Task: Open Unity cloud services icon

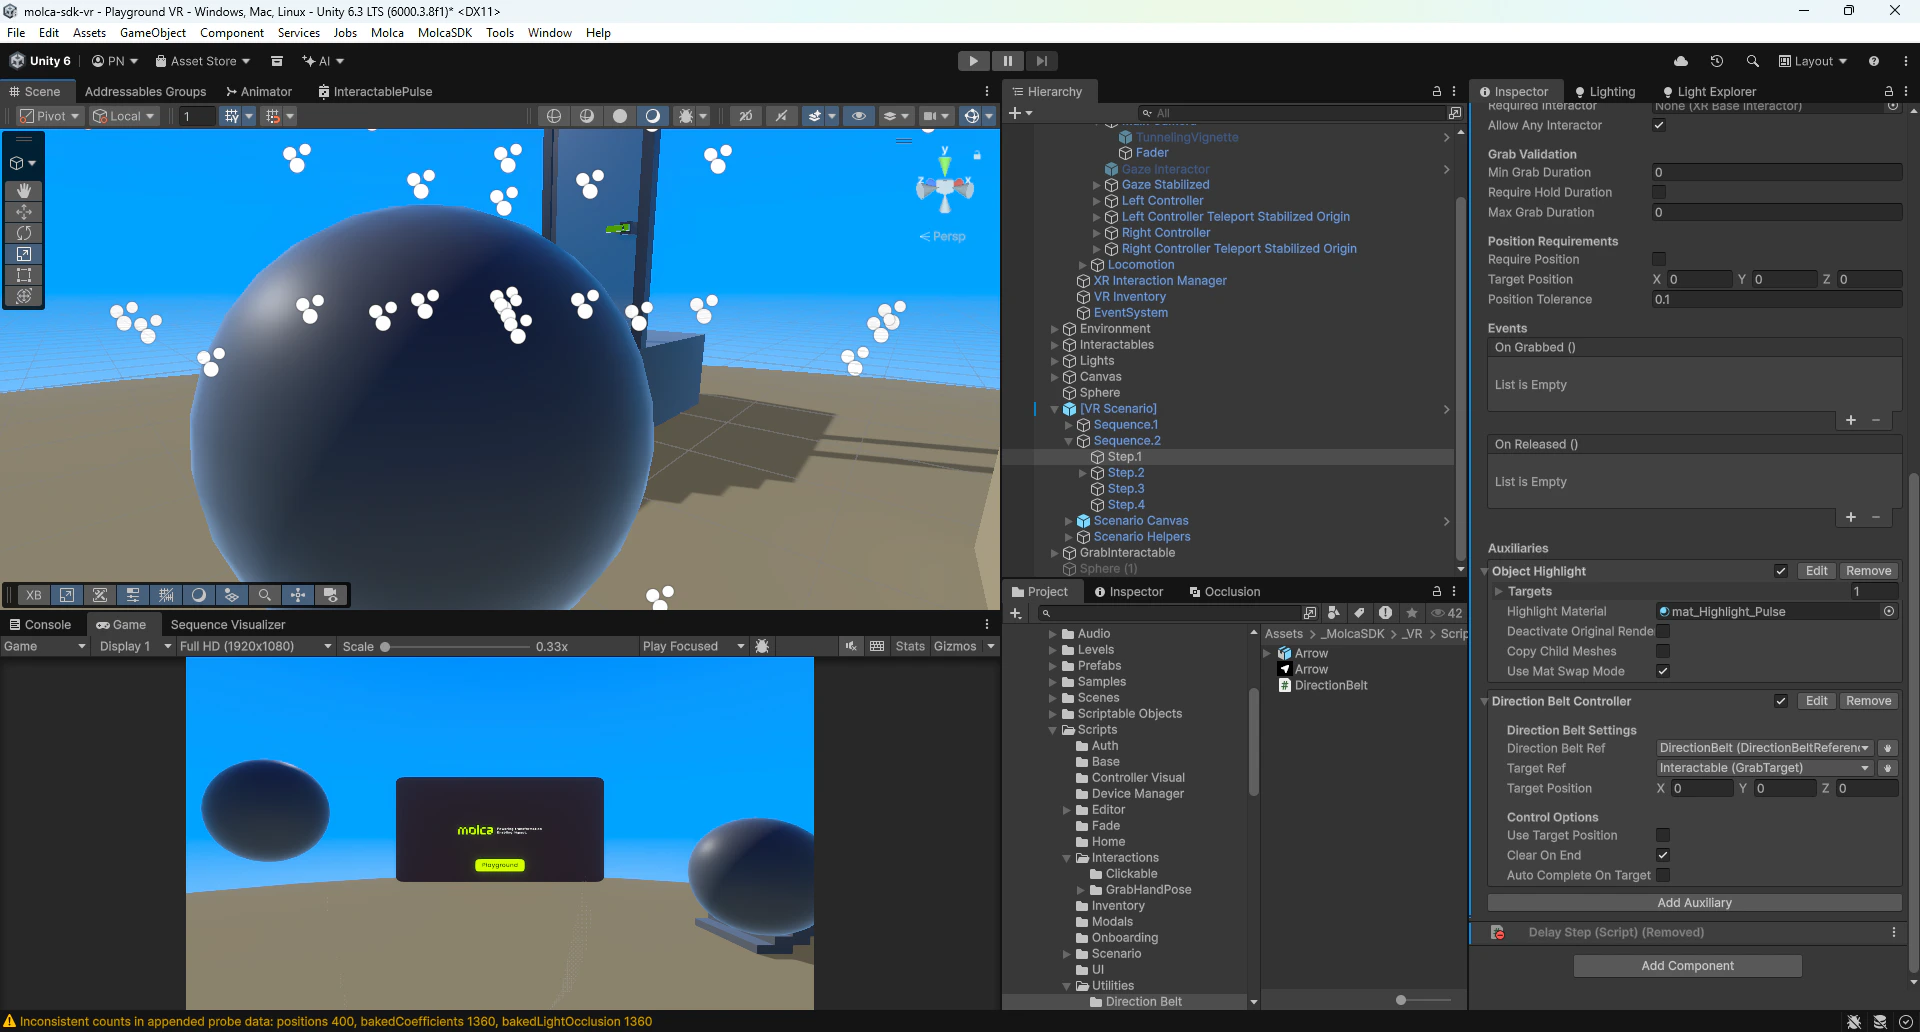Action: 1681,61
